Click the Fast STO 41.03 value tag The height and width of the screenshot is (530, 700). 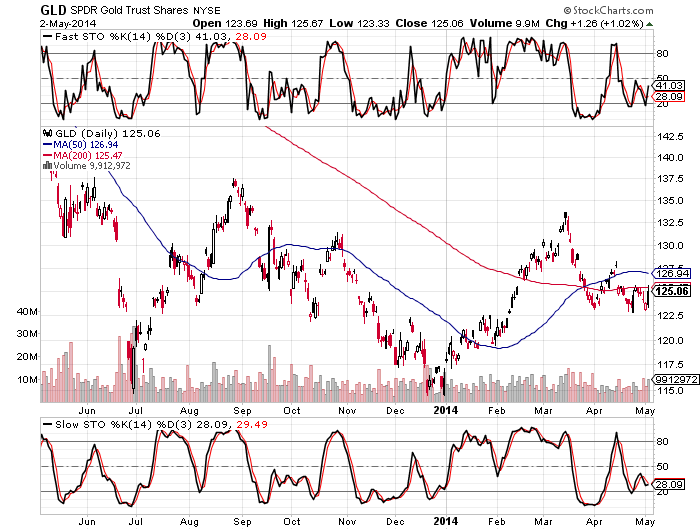click(x=669, y=85)
